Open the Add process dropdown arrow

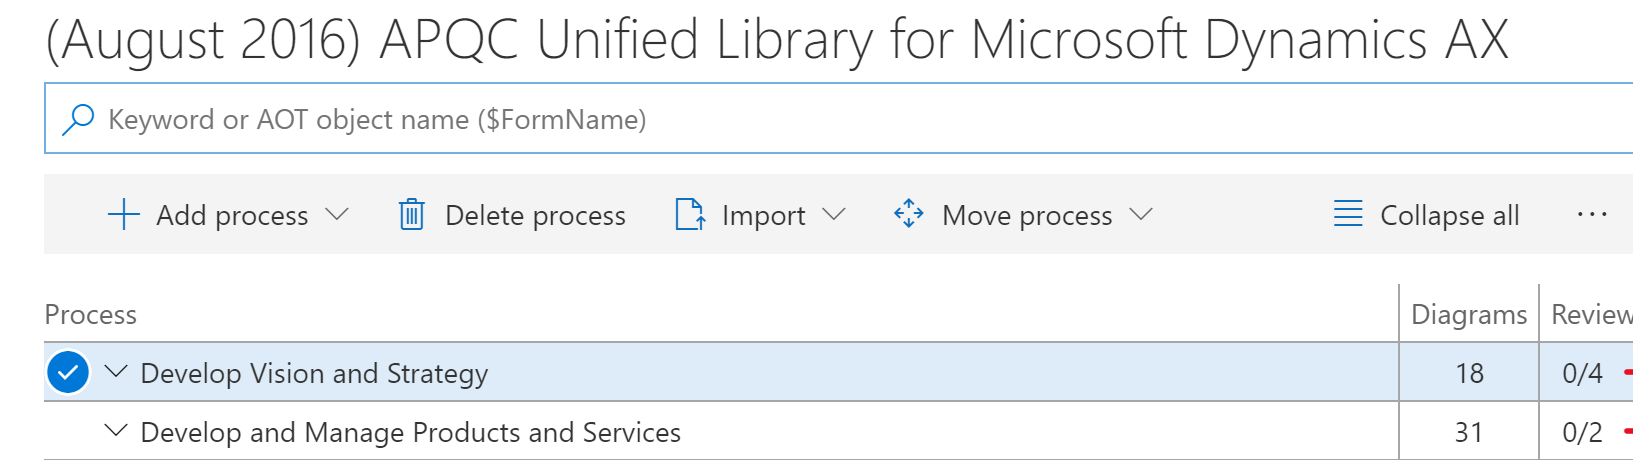coord(337,214)
